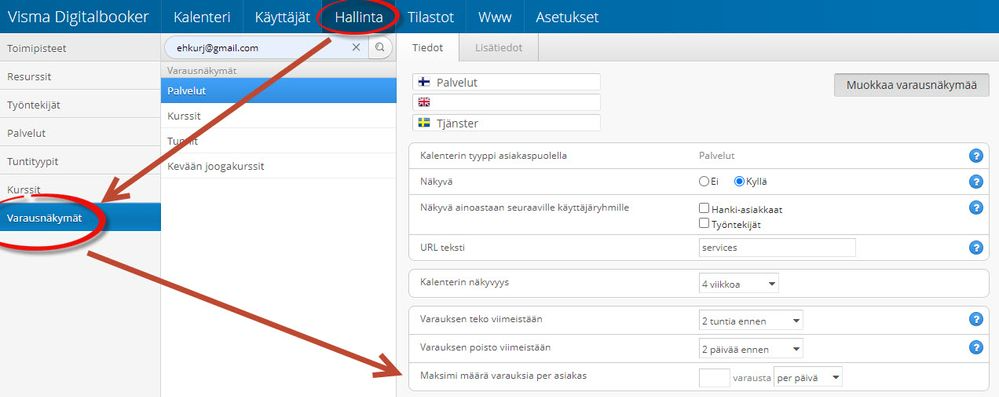This screenshot has height=397, width=999.
Task: Open Palvelut in the left sidebar
Action: (80, 133)
